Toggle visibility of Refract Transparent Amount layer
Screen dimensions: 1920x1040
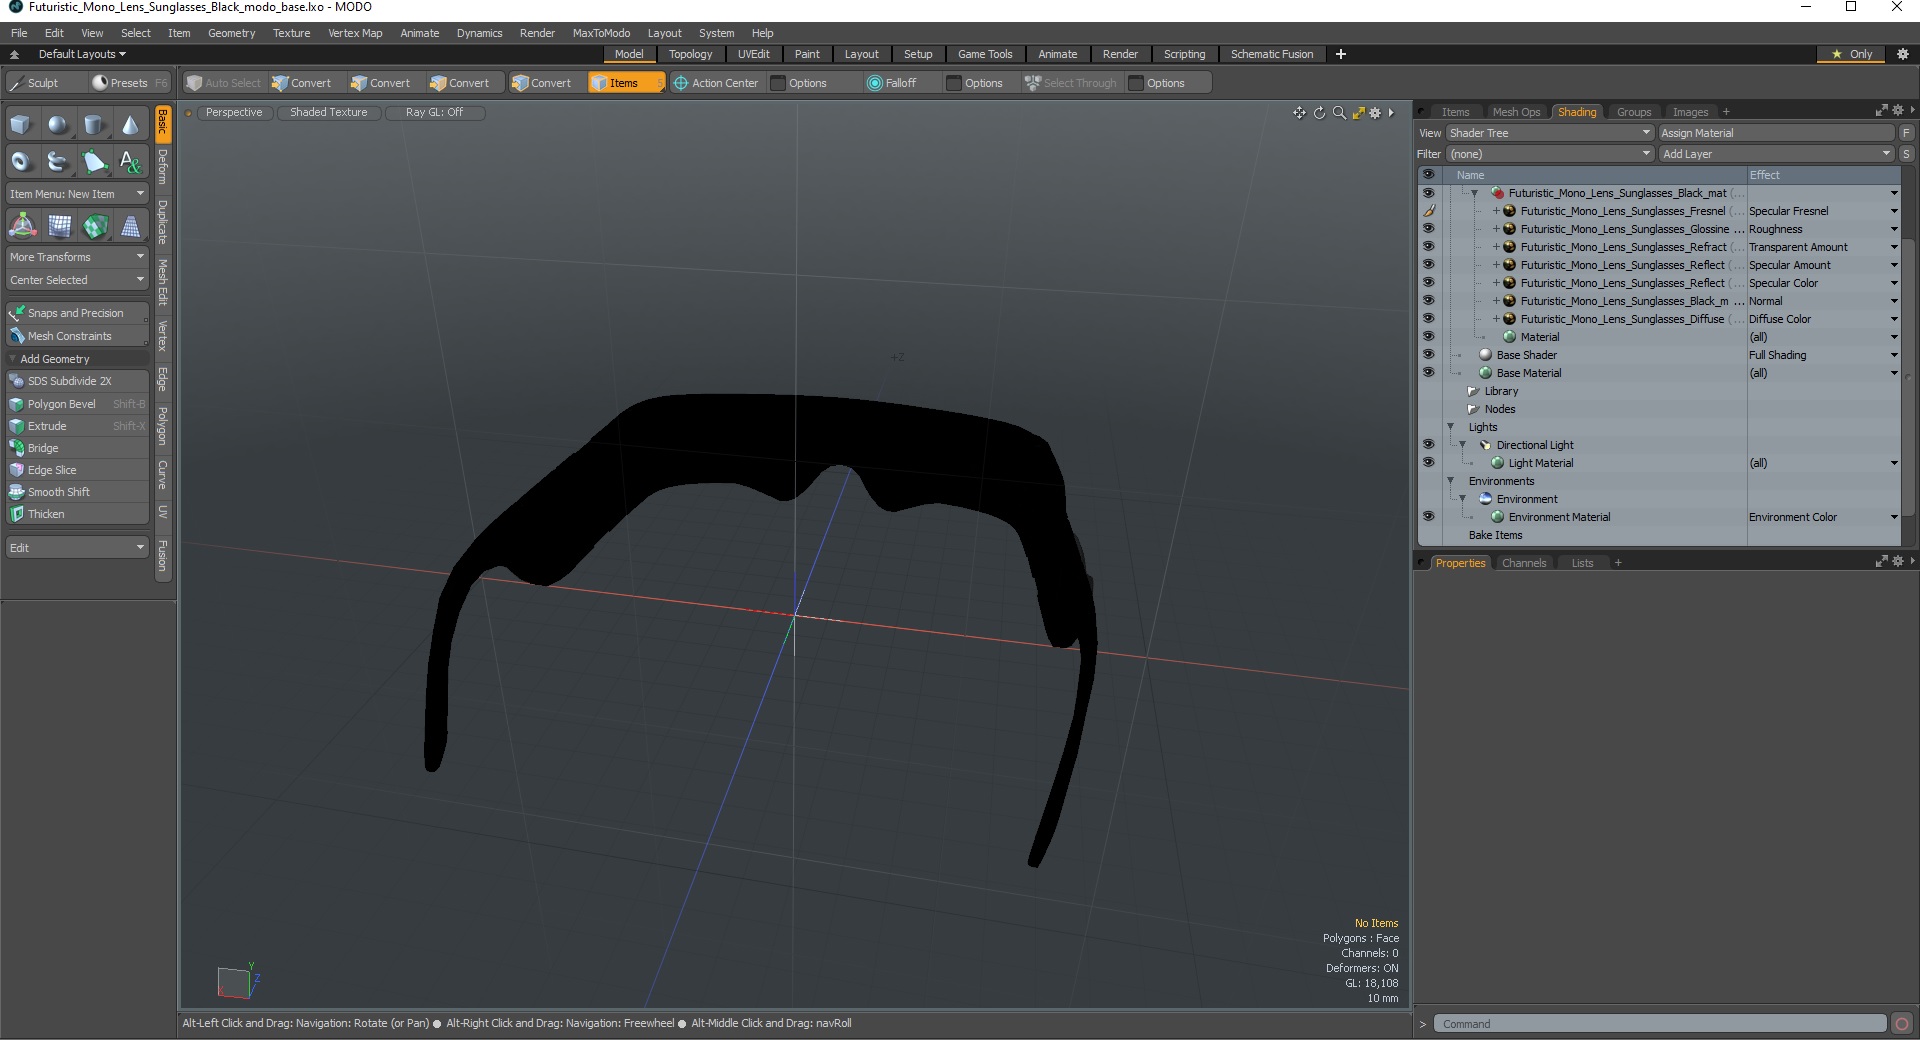1428,247
